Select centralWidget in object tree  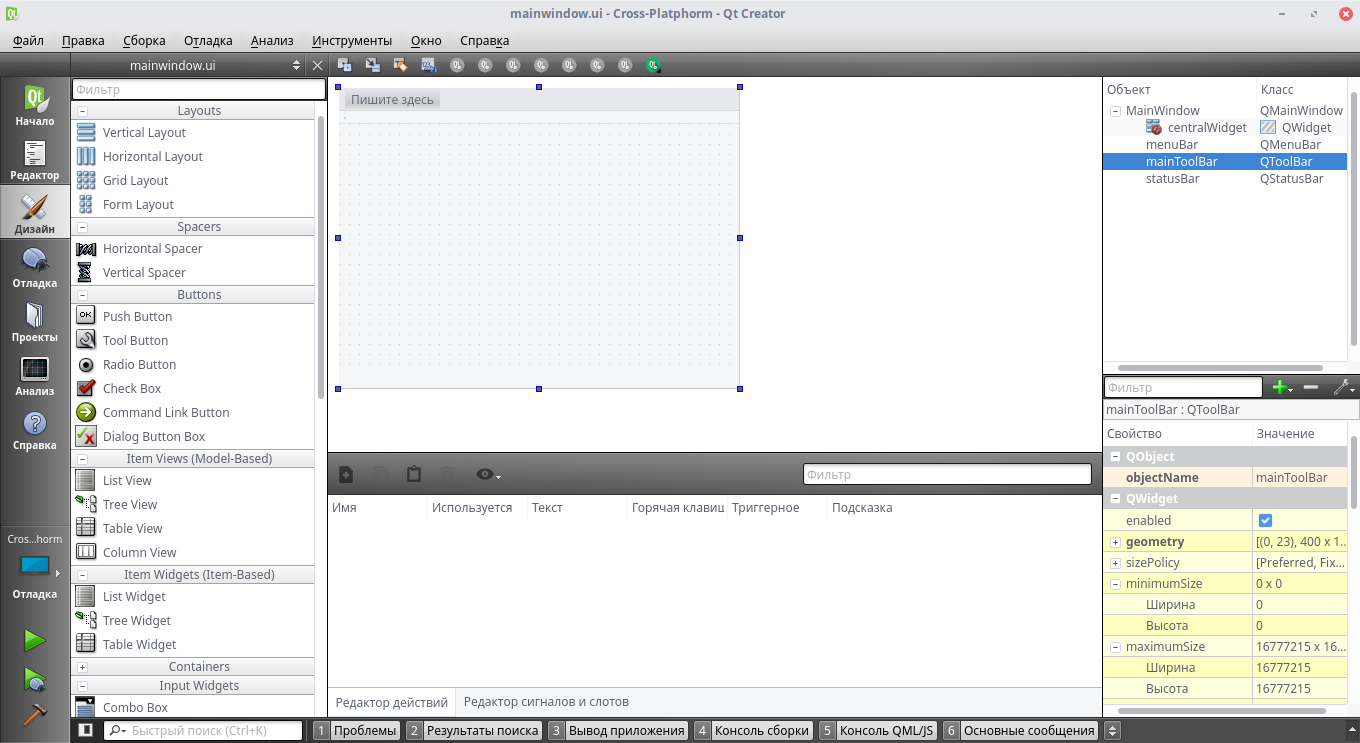click(x=1206, y=128)
